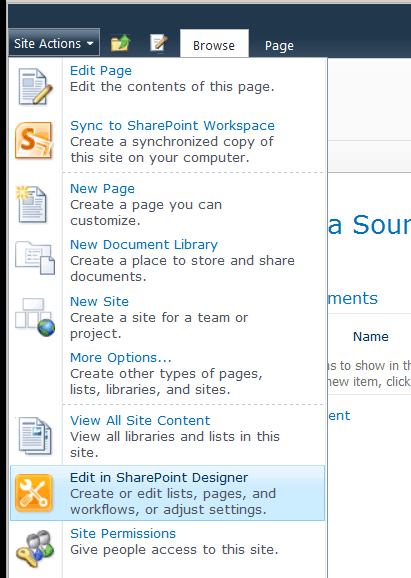Click the Edit page pencil icon in ribbon
The width and height of the screenshot is (411, 578).
click(159, 43)
